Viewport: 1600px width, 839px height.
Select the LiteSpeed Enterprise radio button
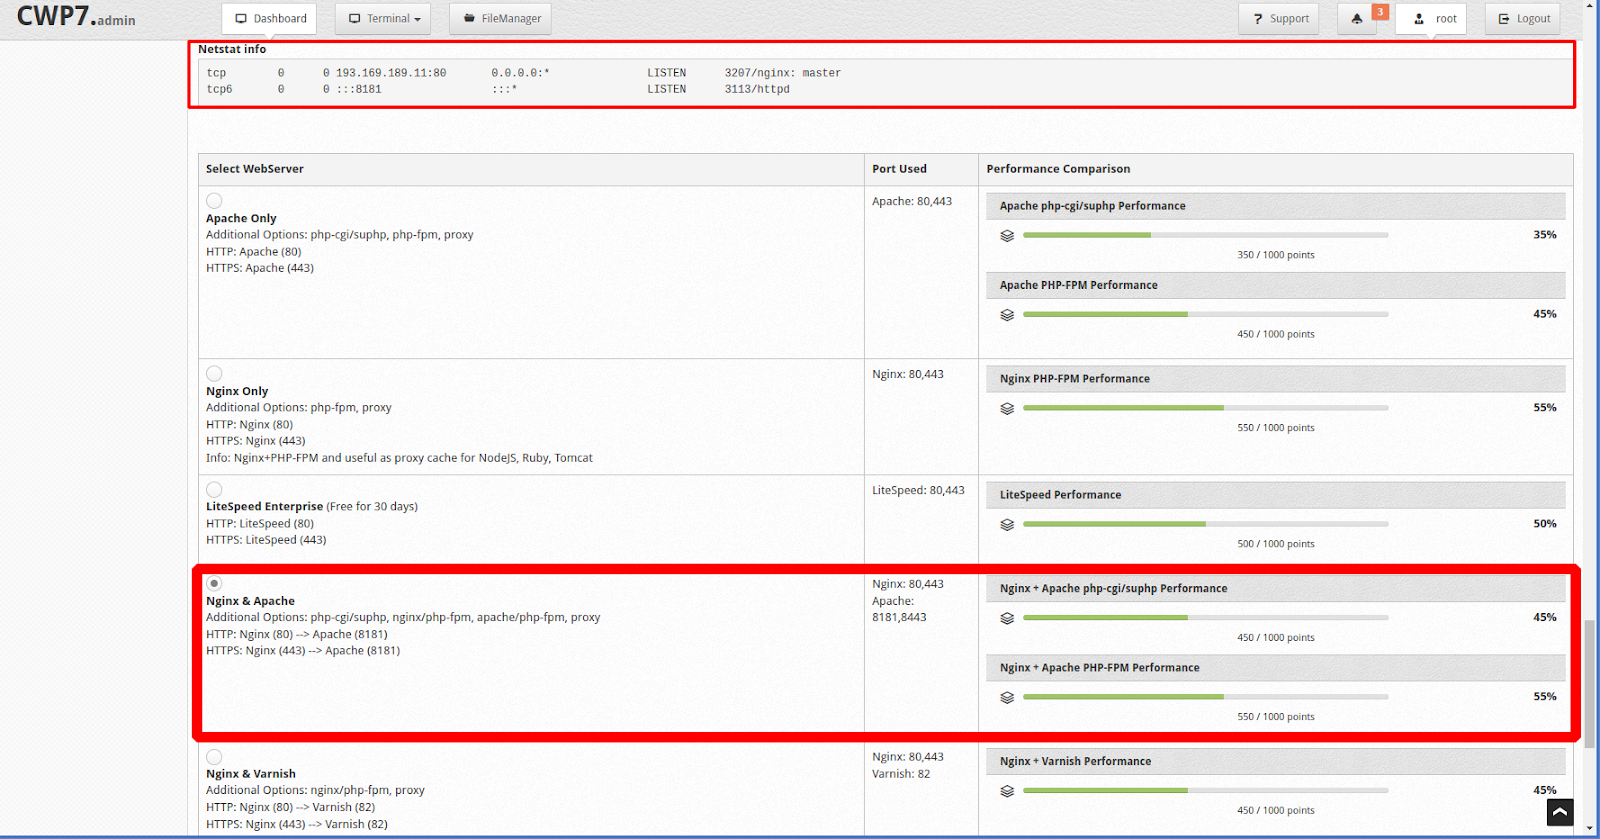click(x=214, y=490)
